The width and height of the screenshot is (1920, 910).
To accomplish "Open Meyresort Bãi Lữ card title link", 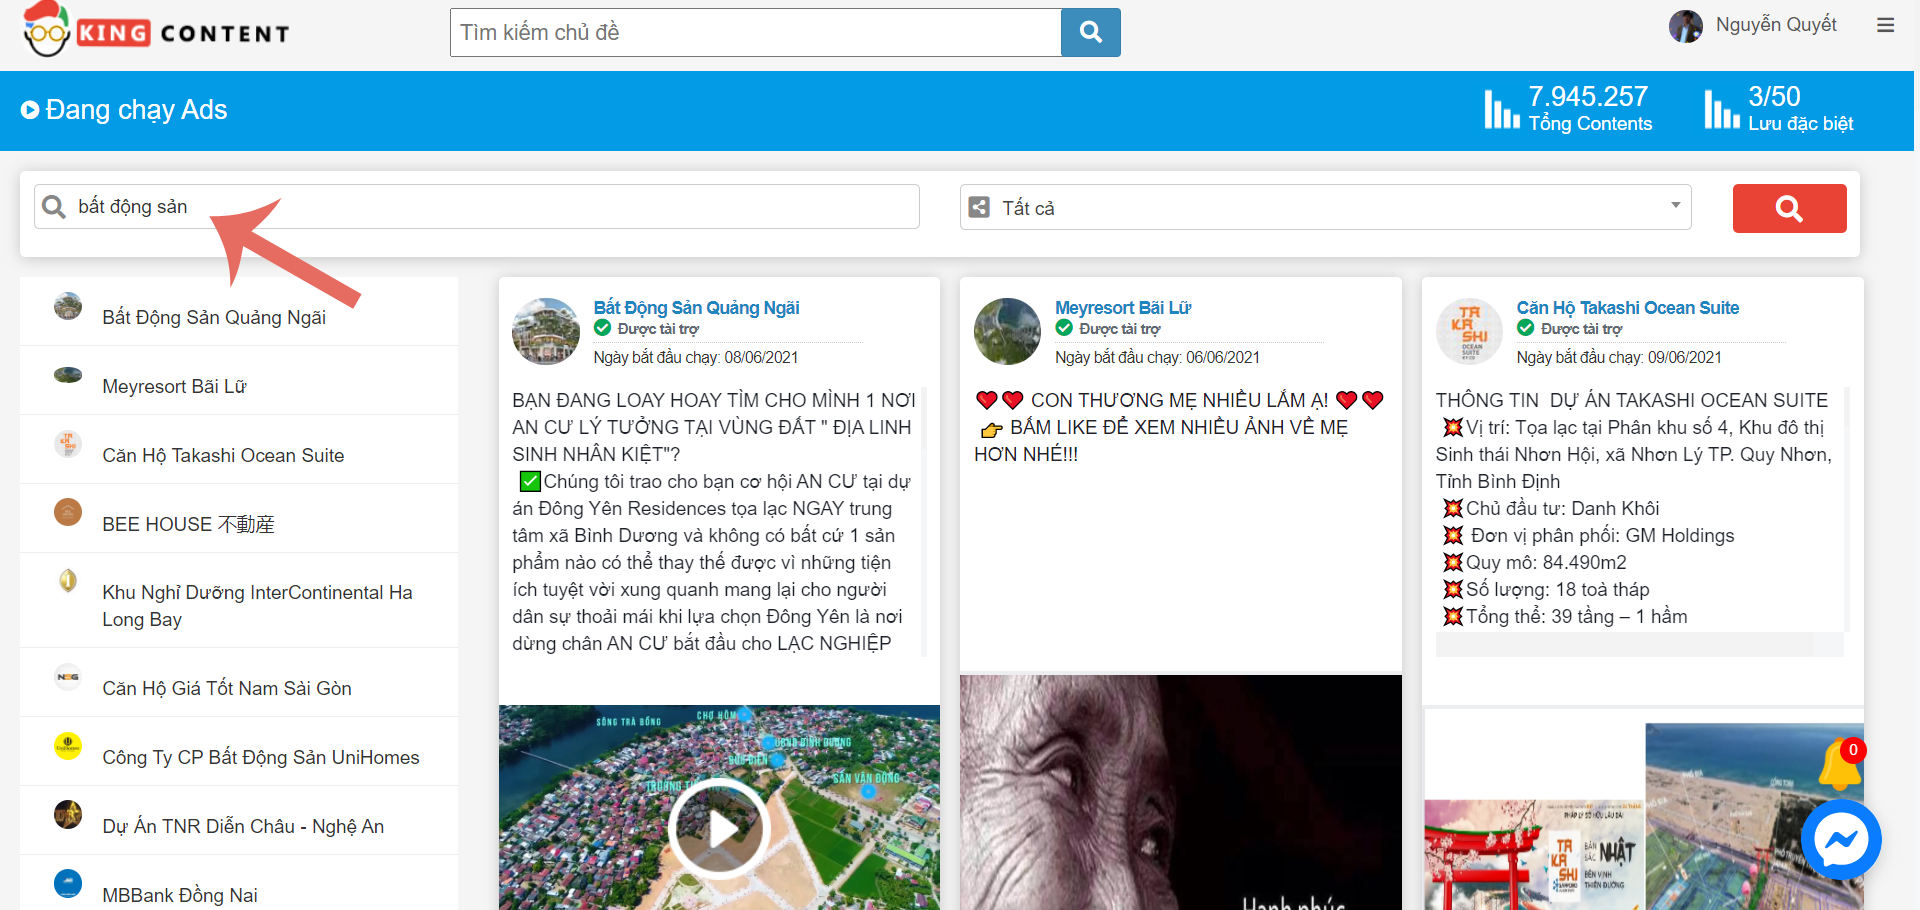I will point(1123,308).
